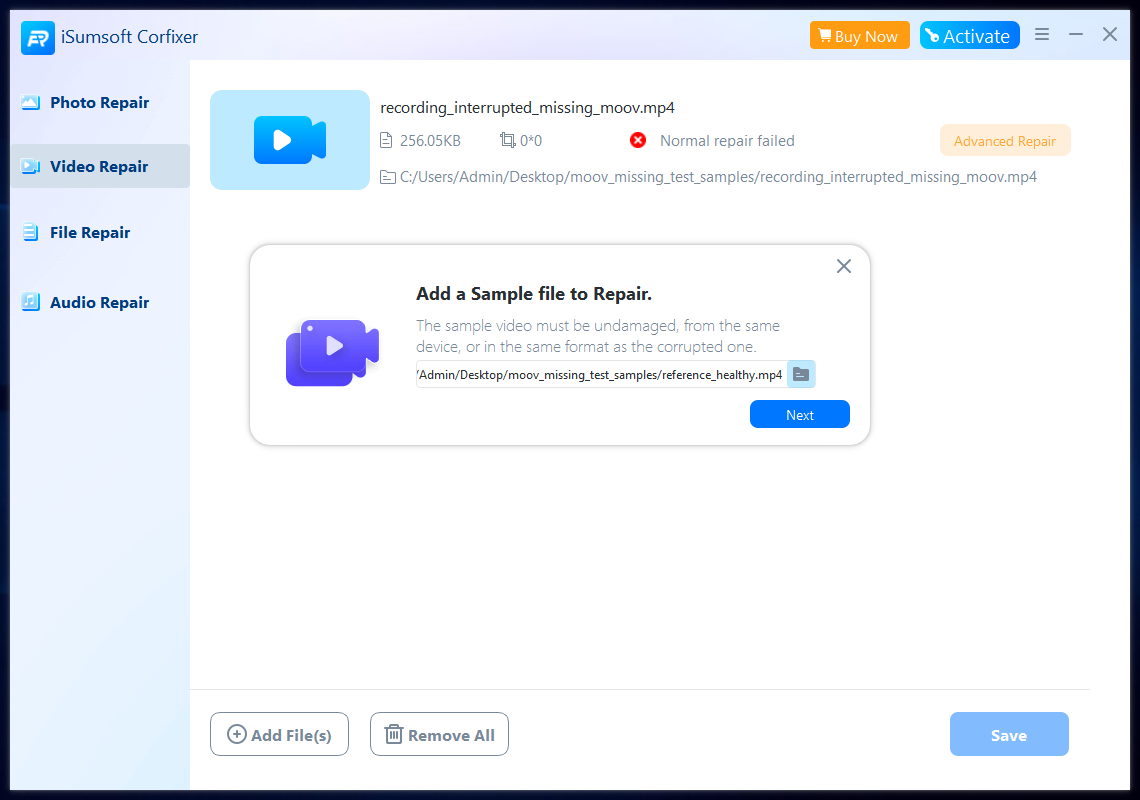Click the browse folder icon for sample file
The width and height of the screenshot is (1140, 800).
(x=800, y=375)
